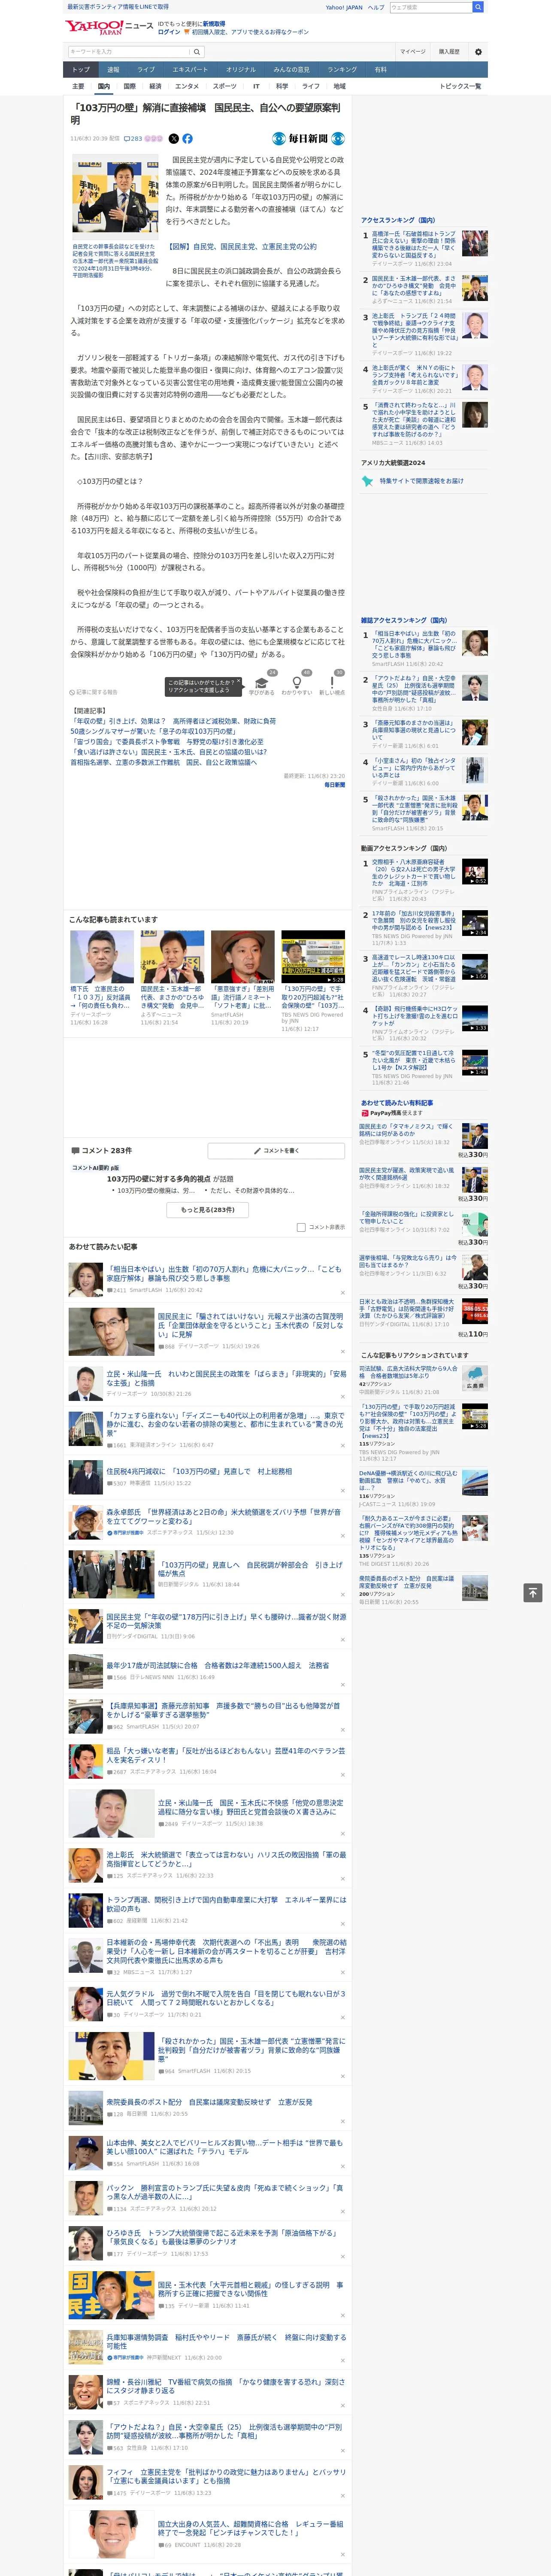This screenshot has width=551, height=2576.
Task: Open related link 「宙づり国会」で委員長ポスト争奪戦
Action: click(167, 741)
